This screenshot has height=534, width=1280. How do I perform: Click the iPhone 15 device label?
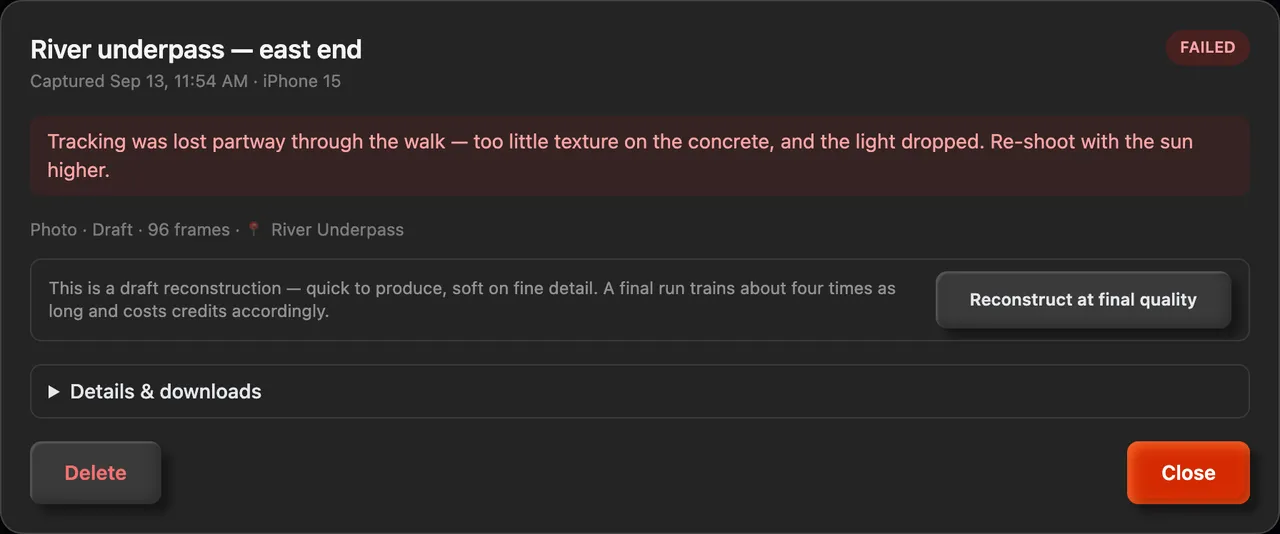pos(302,81)
